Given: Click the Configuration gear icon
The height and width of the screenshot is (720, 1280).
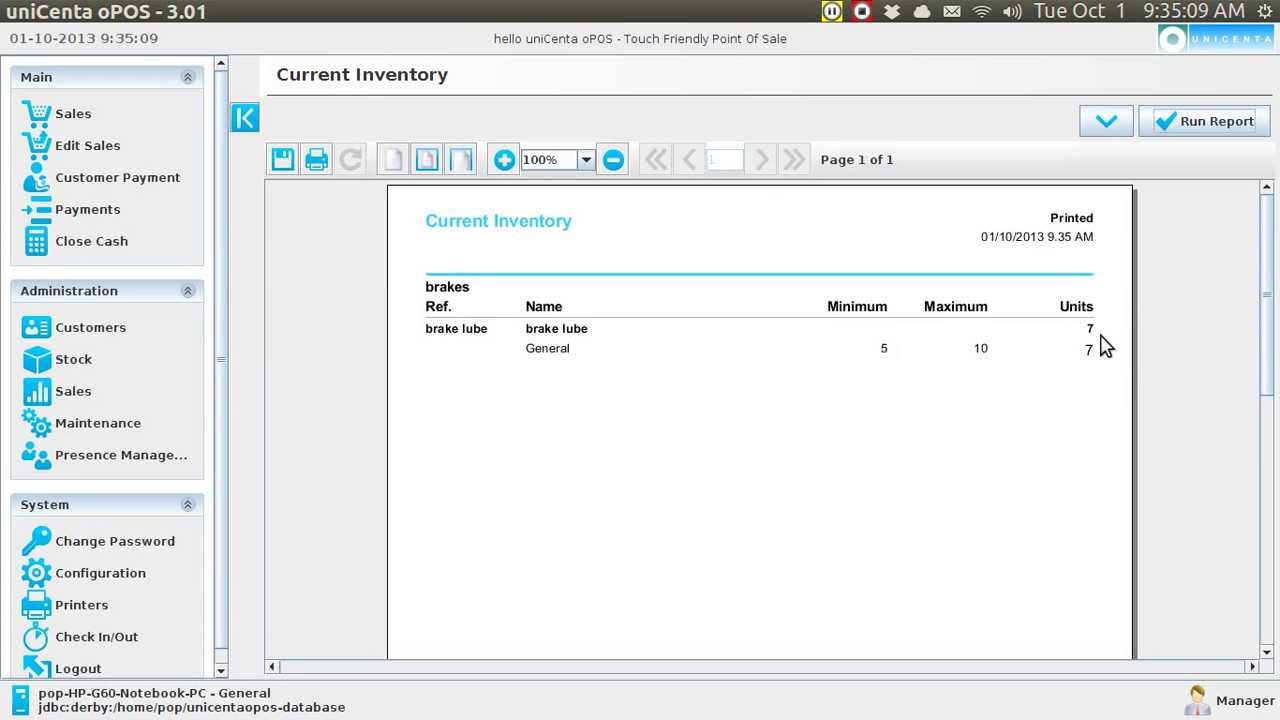Looking at the screenshot, I should click(x=36, y=573).
